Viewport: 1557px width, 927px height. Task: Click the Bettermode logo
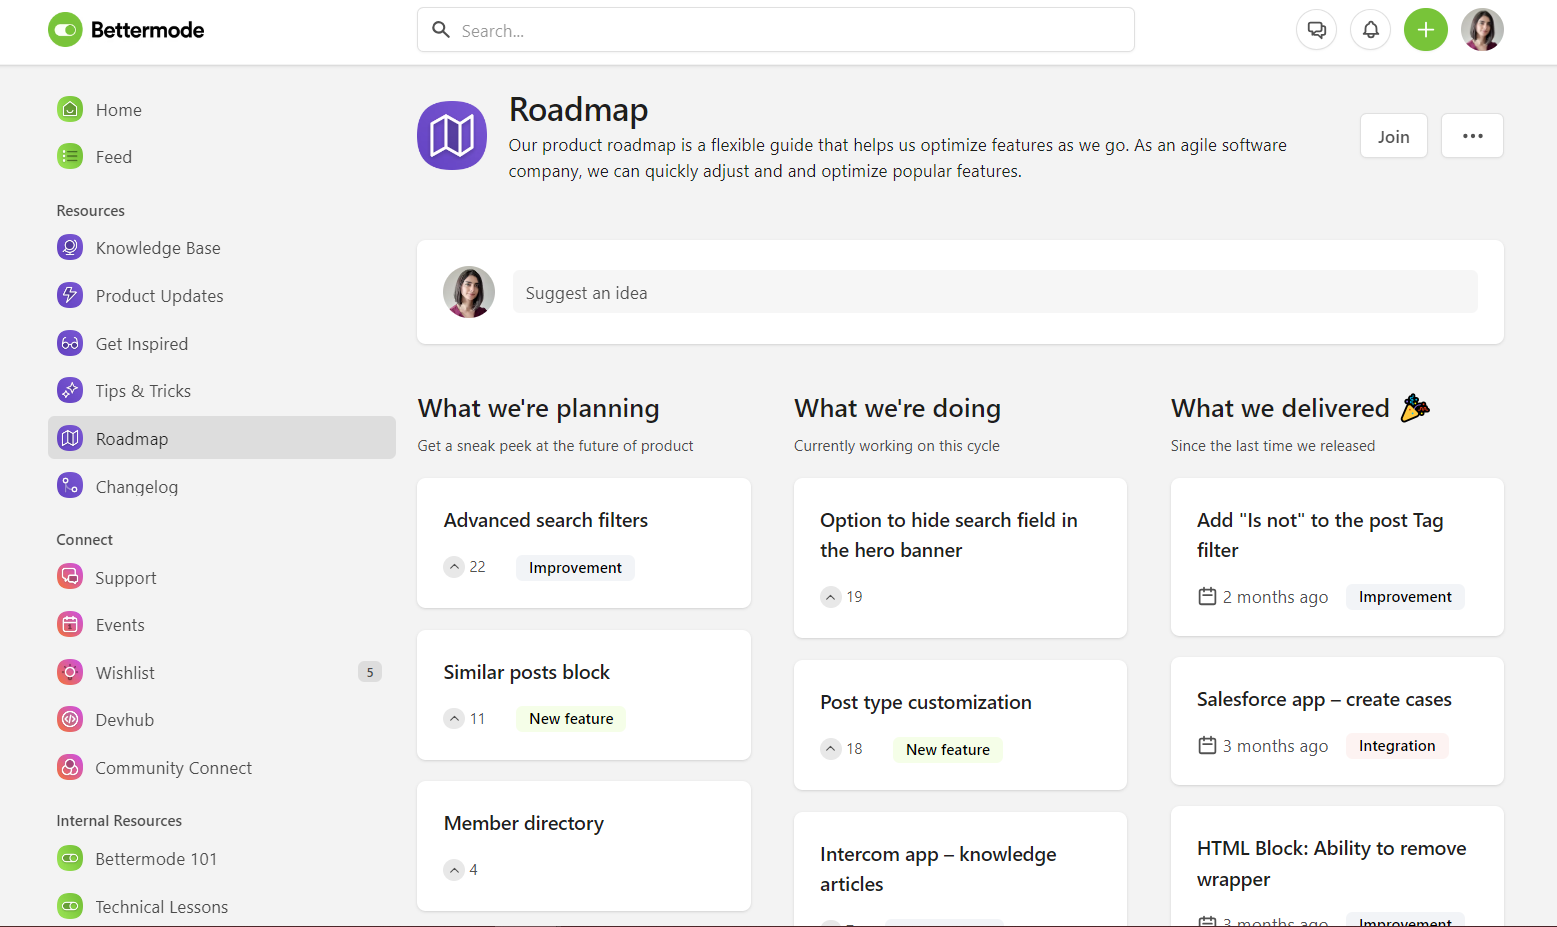pos(125,29)
